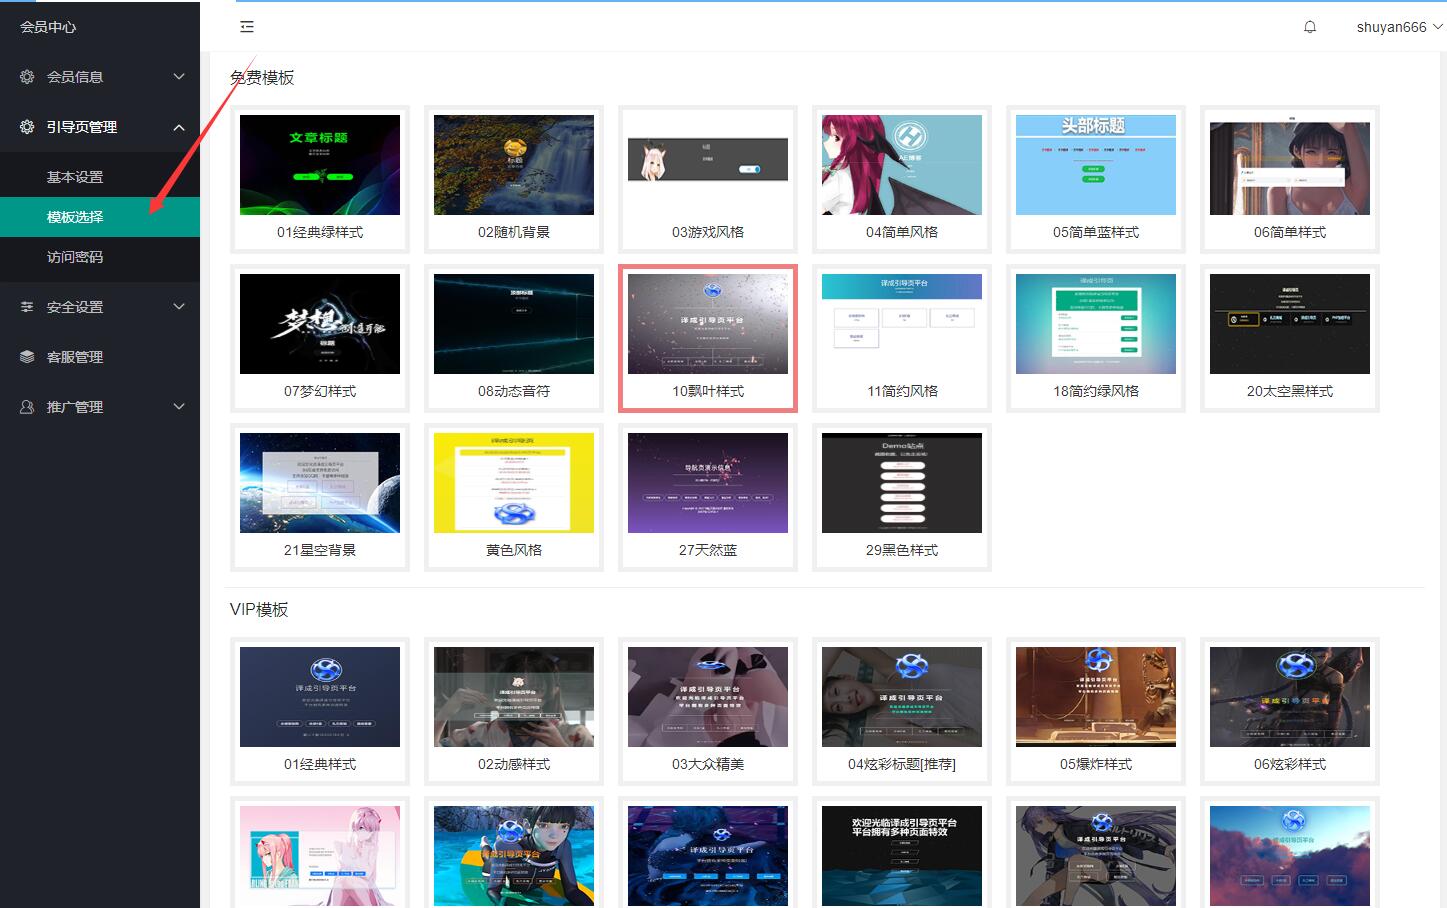Click the user icon beside 推广管理
Screen dimensions: 1447x908
point(27,407)
